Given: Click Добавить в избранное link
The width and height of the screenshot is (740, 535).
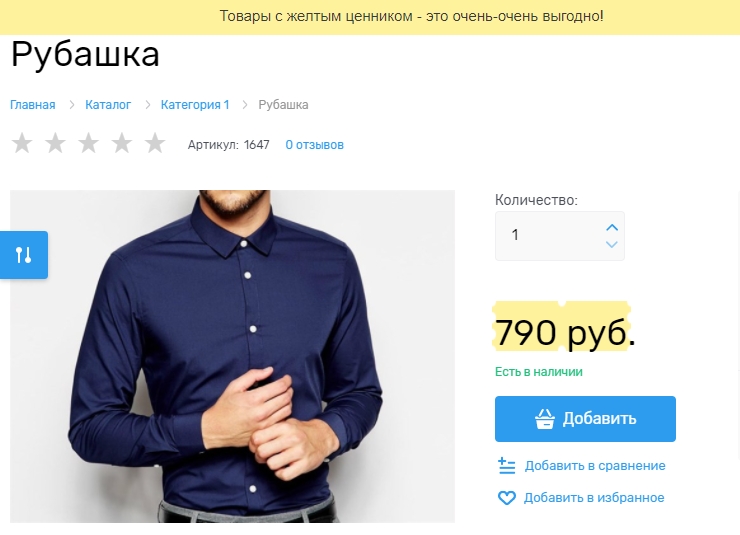Looking at the screenshot, I should (x=594, y=498).
